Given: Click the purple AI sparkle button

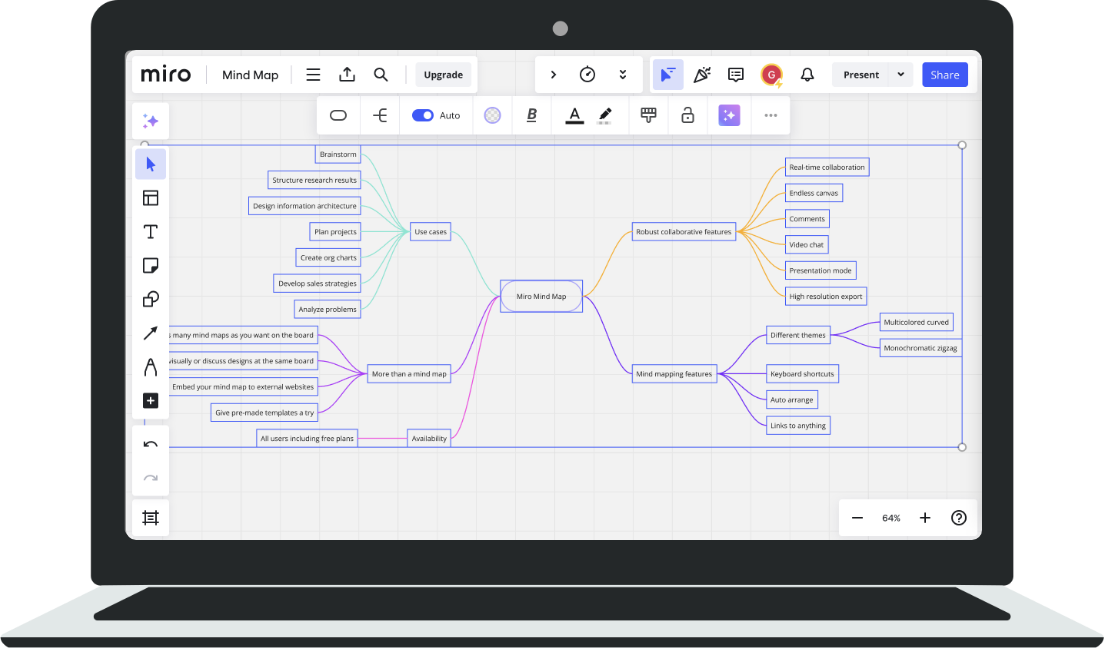Looking at the screenshot, I should [x=729, y=116].
